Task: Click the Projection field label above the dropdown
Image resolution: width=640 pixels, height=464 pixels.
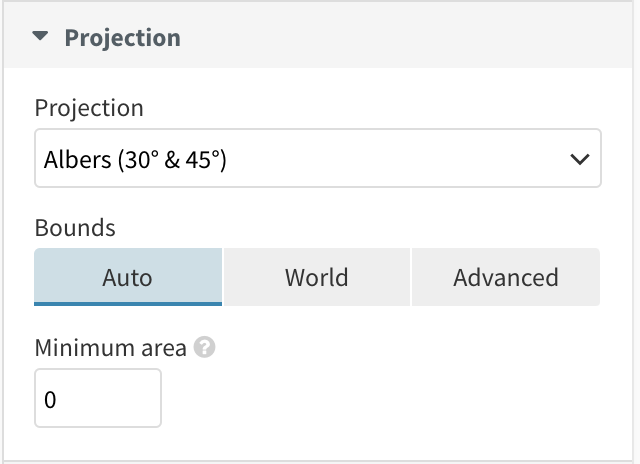Action: (89, 108)
